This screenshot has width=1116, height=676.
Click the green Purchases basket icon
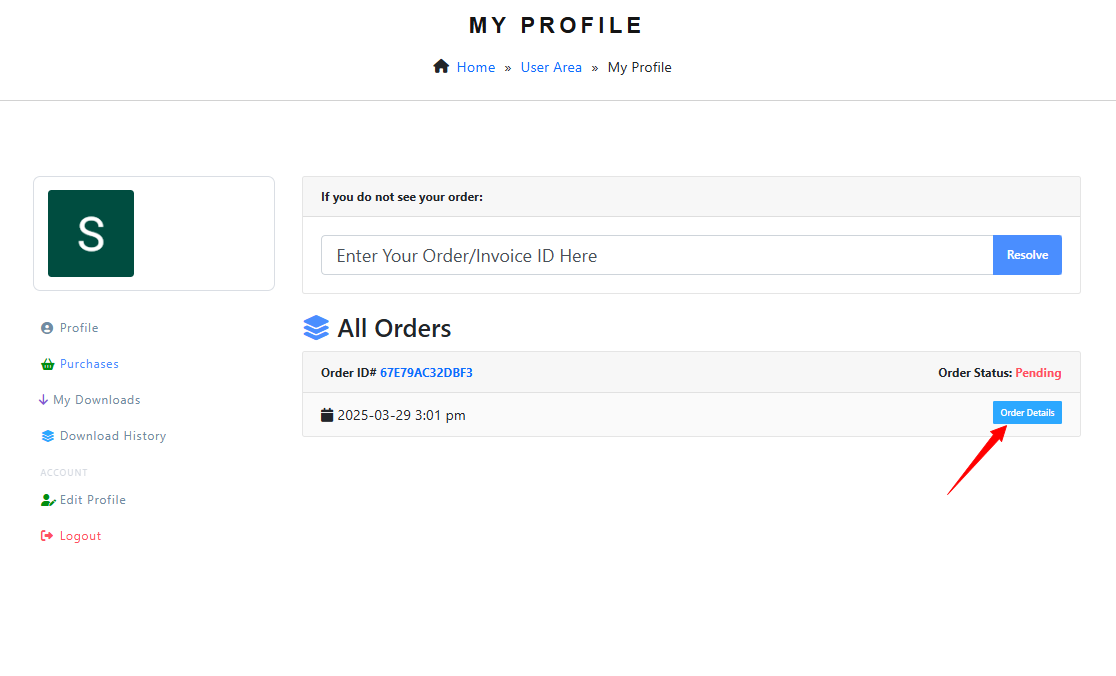[x=47, y=364]
